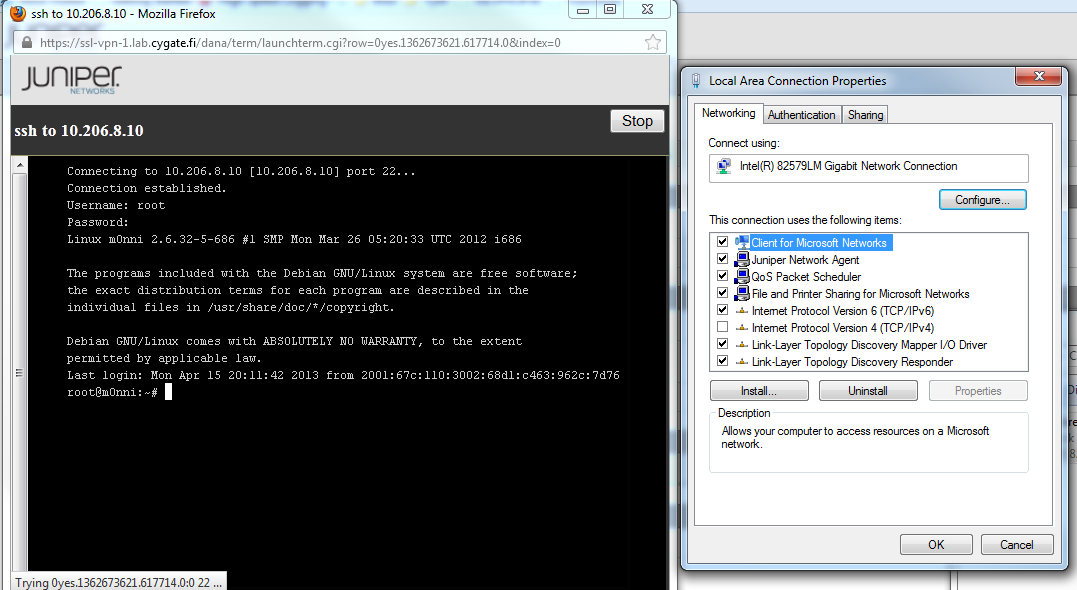Open the Sharing tab
This screenshot has height=590, width=1077.
(865, 115)
